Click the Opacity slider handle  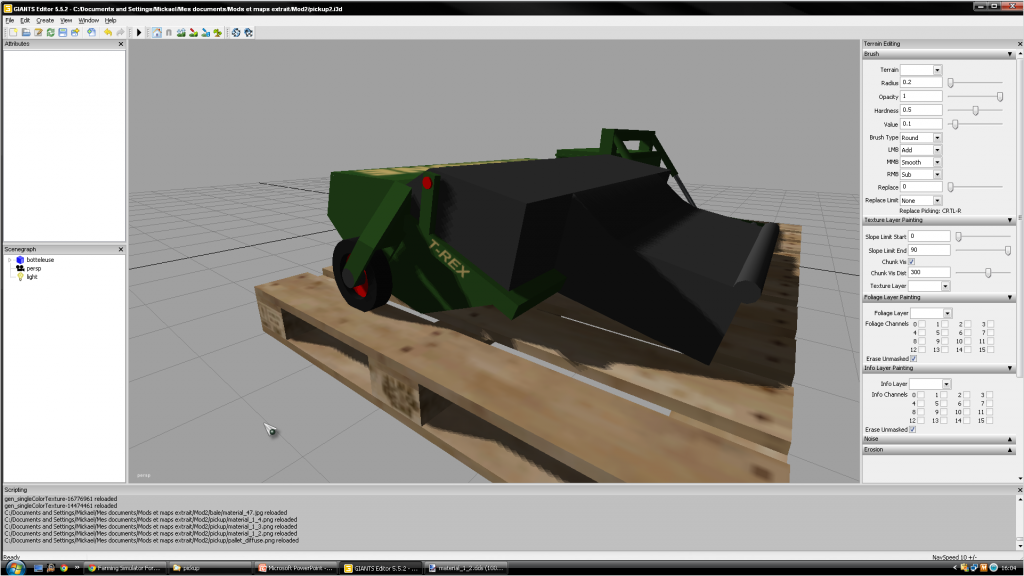point(1000,97)
